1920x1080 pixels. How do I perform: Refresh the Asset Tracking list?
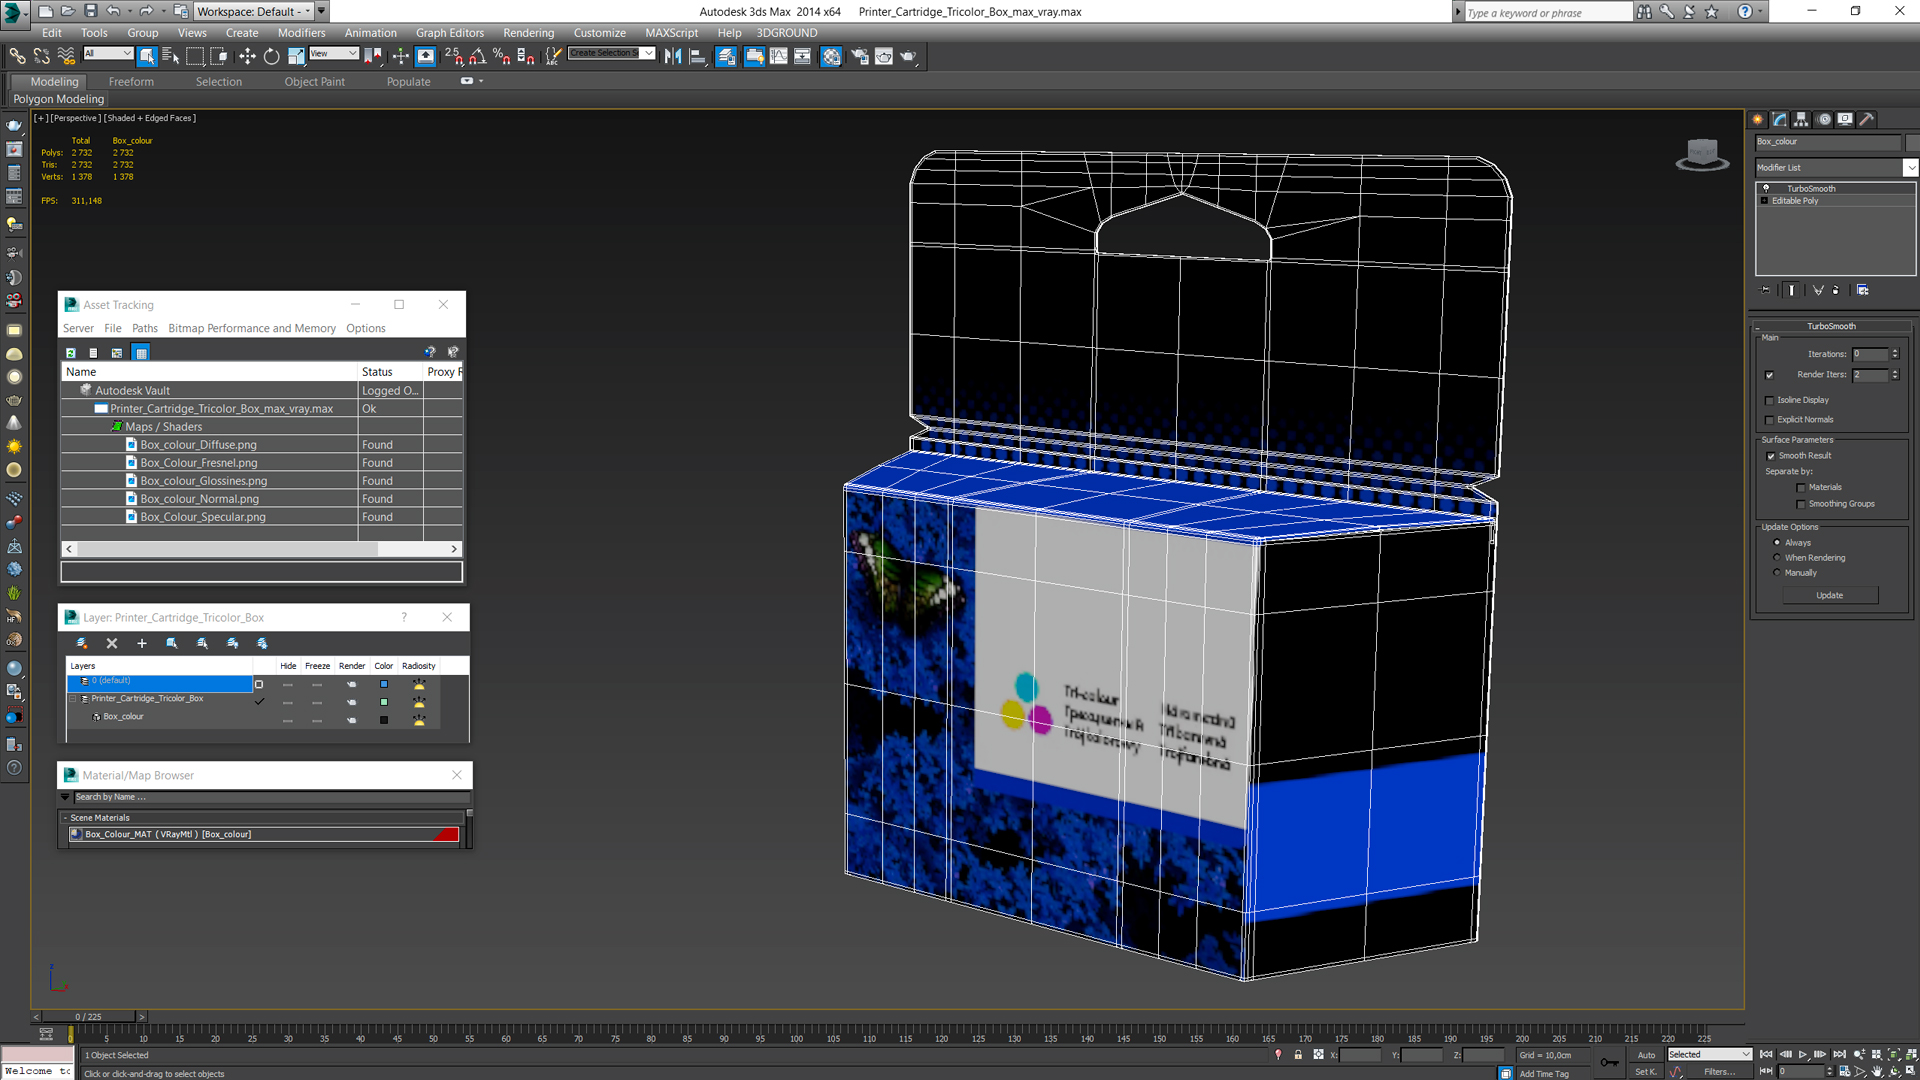point(70,353)
